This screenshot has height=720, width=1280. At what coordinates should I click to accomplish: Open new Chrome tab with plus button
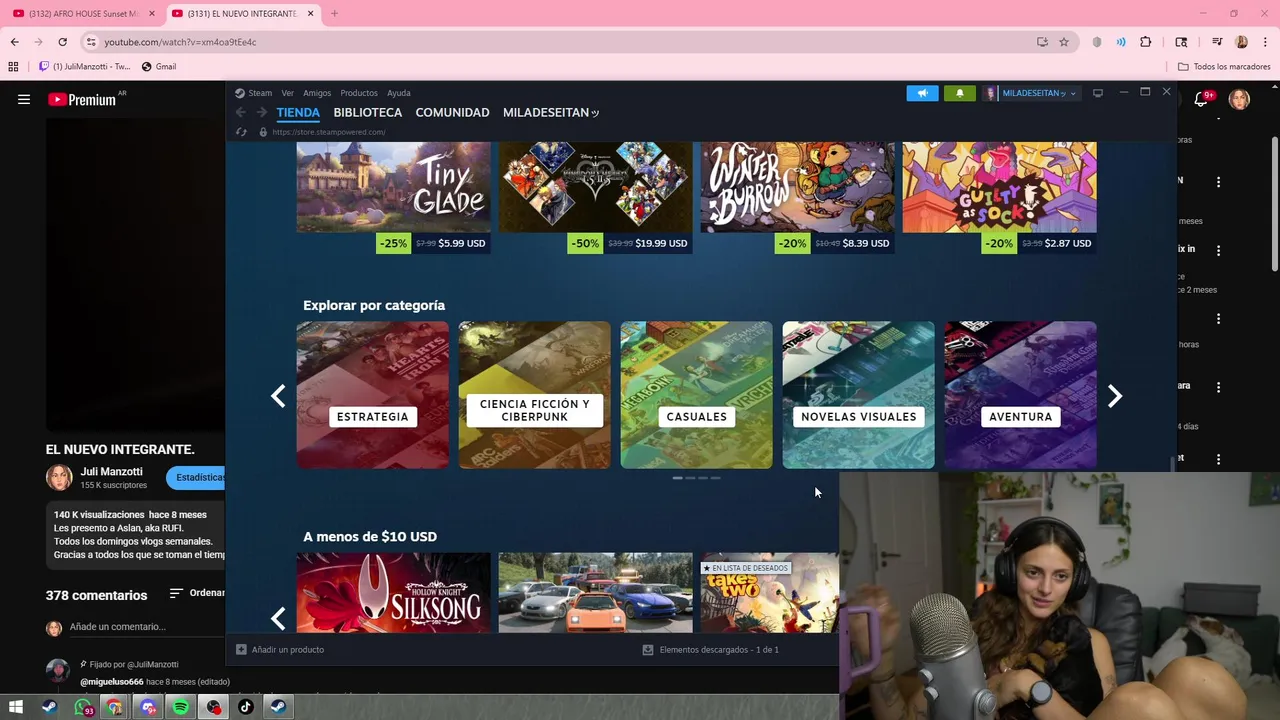(334, 13)
